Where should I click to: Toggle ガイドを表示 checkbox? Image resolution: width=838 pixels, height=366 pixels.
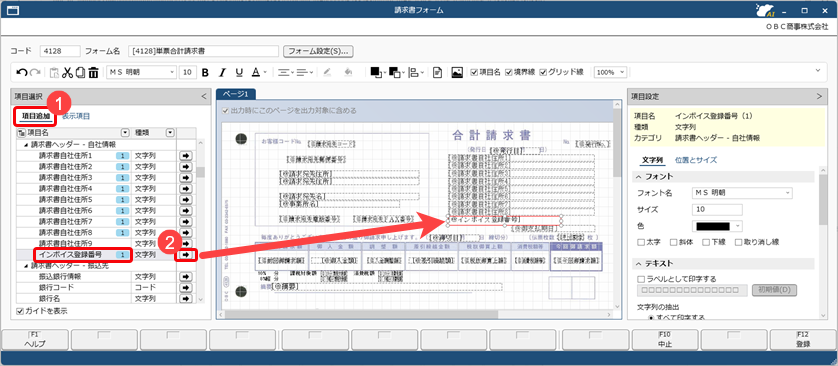(x=20, y=310)
